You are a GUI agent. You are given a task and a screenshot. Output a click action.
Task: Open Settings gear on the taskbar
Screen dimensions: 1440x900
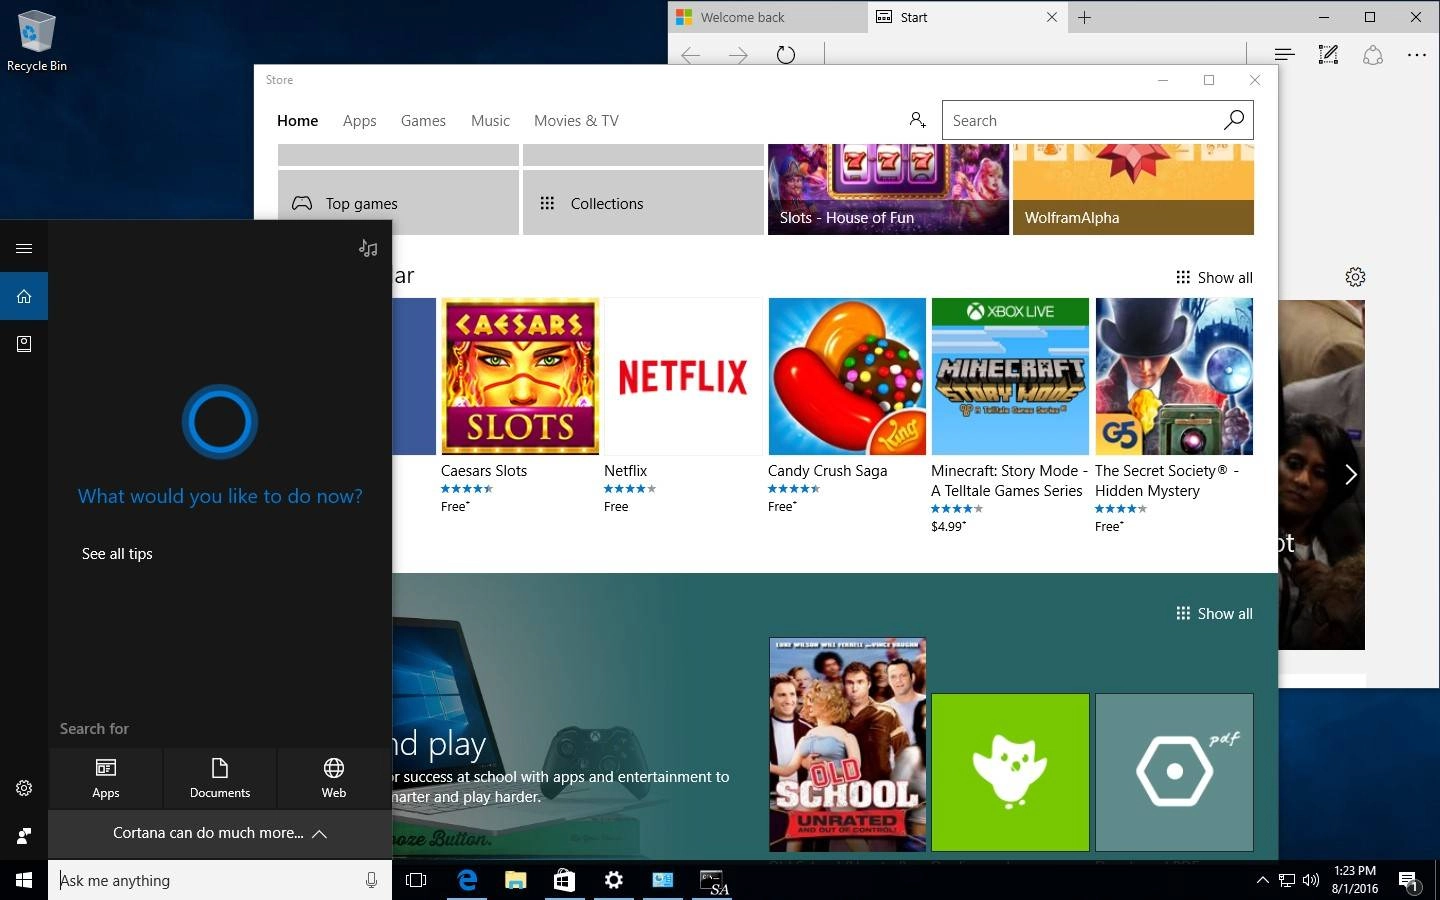tap(613, 880)
